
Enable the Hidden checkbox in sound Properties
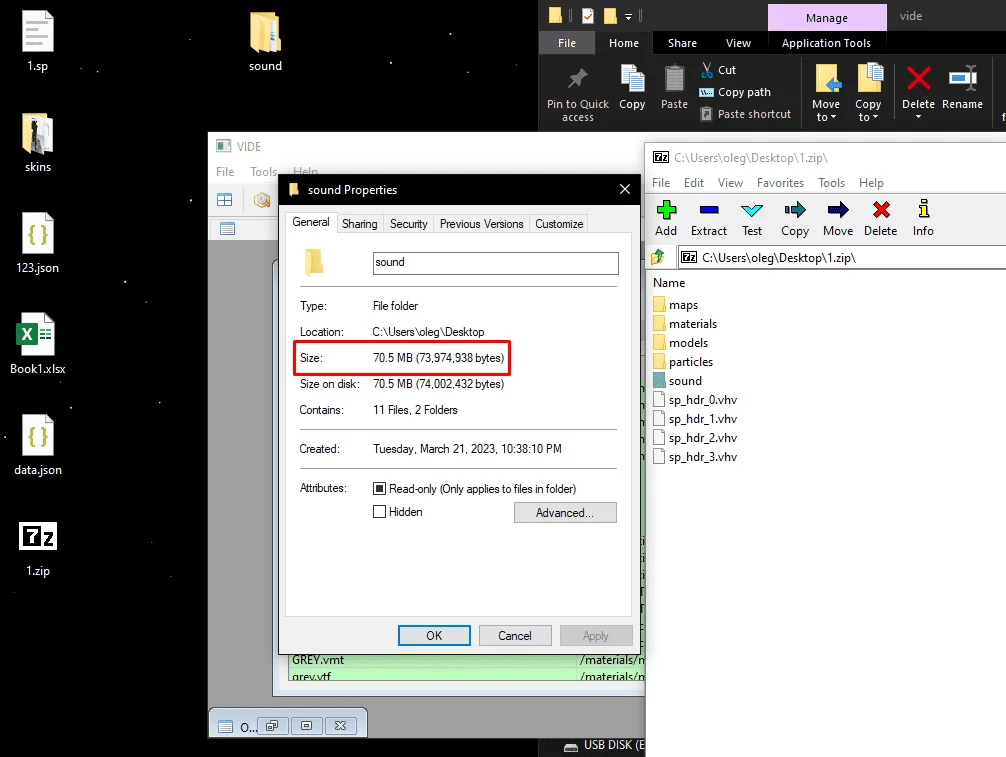379,511
